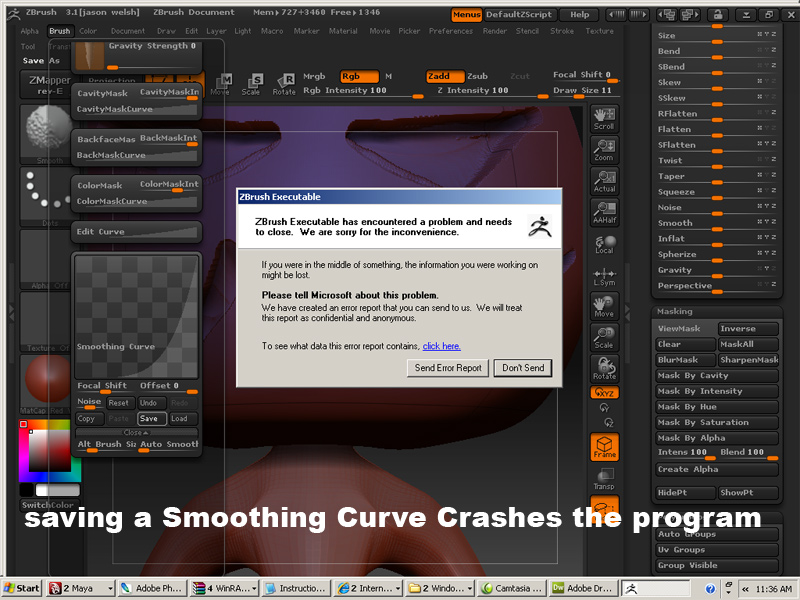
Task: Toggle ViewMask in Masking panel
Action: (x=685, y=329)
